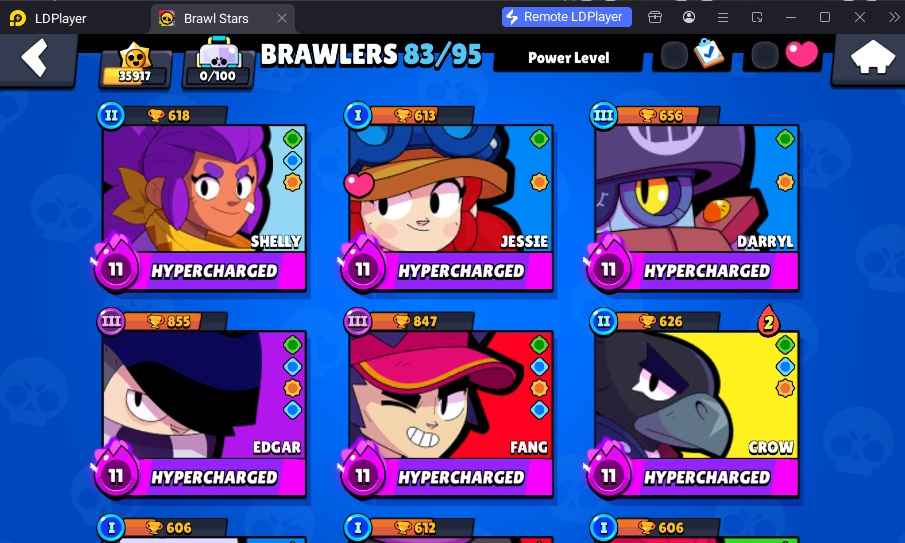Image resolution: width=905 pixels, height=543 pixels.
Task: Toggle the pink heart favorites filter
Action: point(802,55)
